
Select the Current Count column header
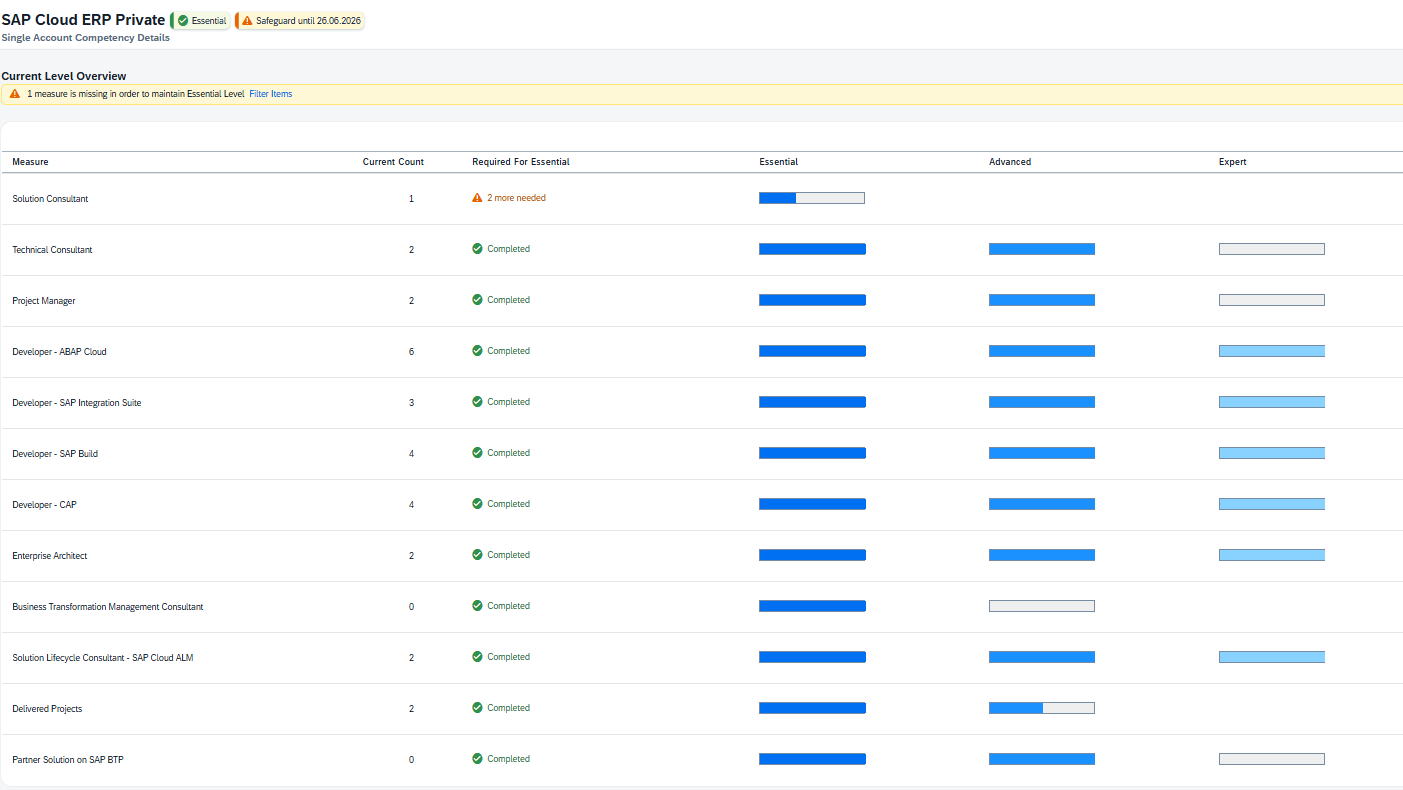pos(393,162)
